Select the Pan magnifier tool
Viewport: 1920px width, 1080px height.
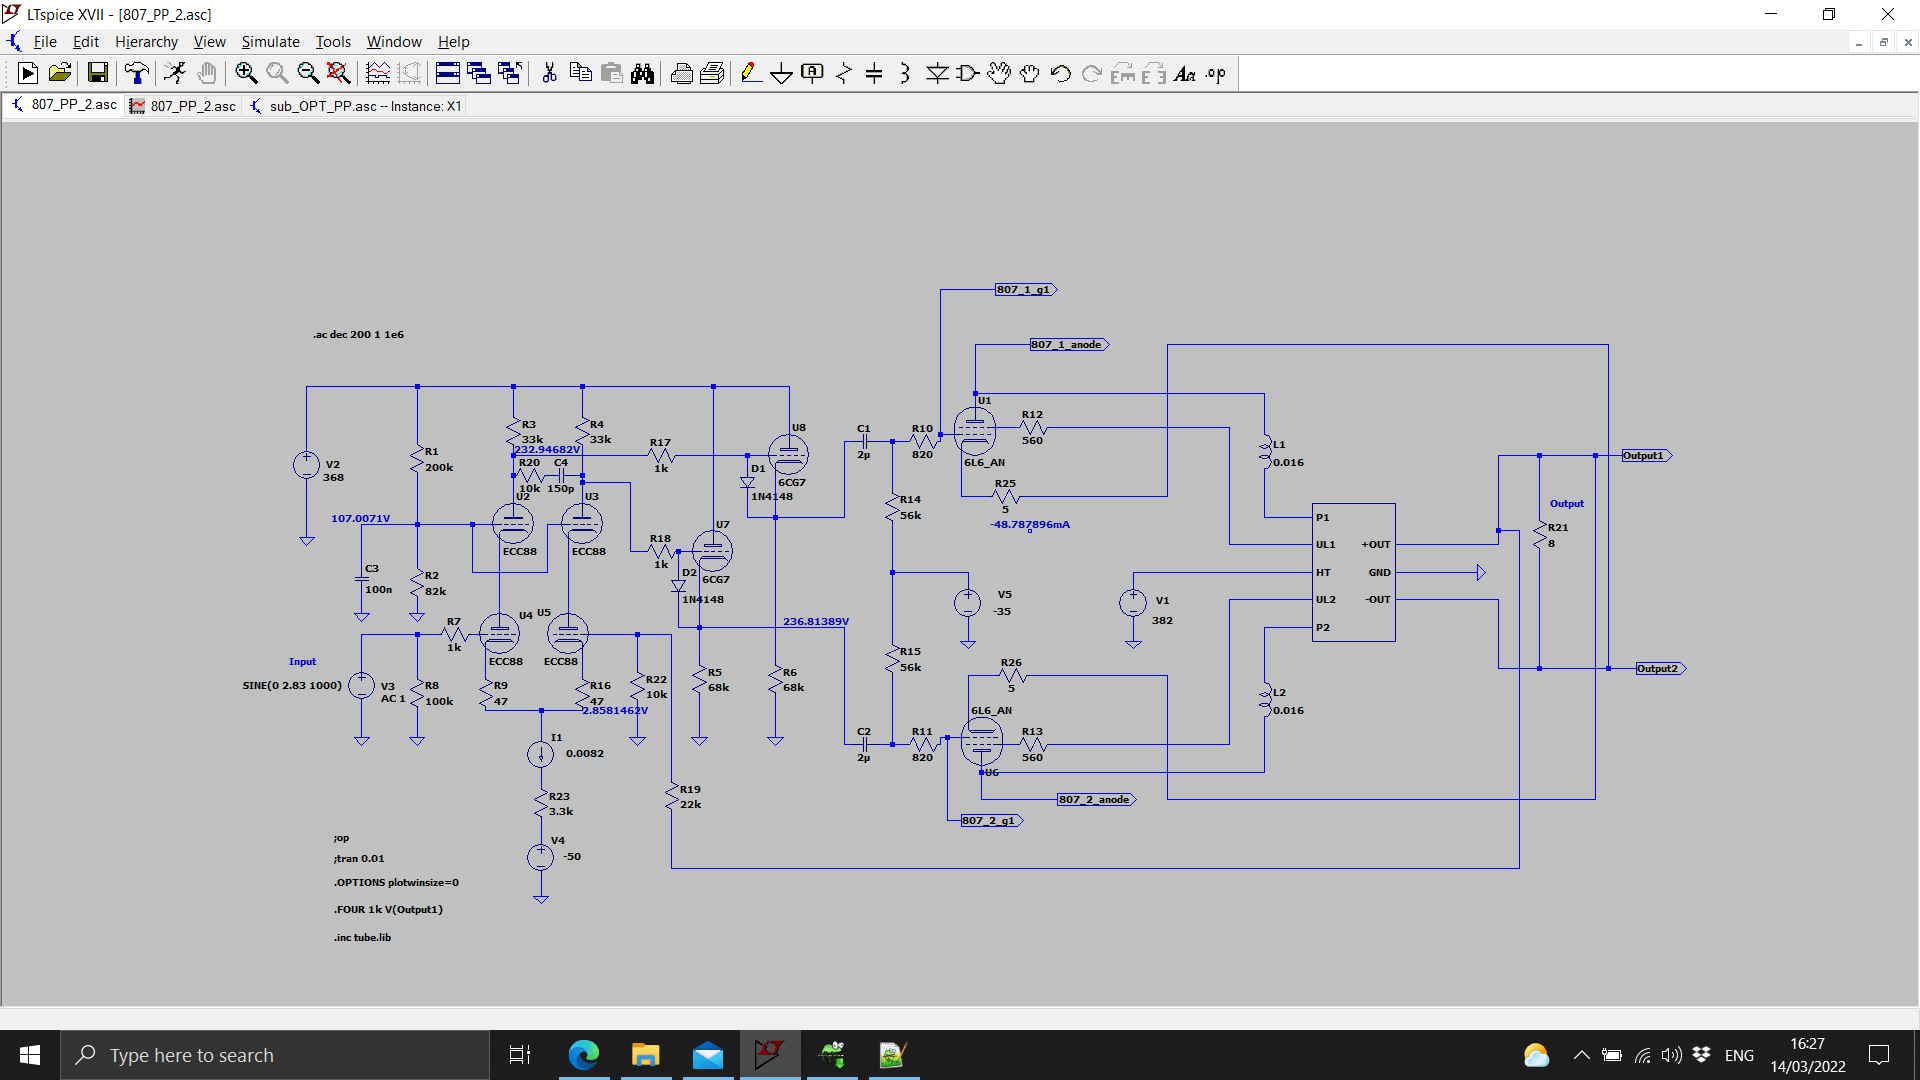[277, 73]
